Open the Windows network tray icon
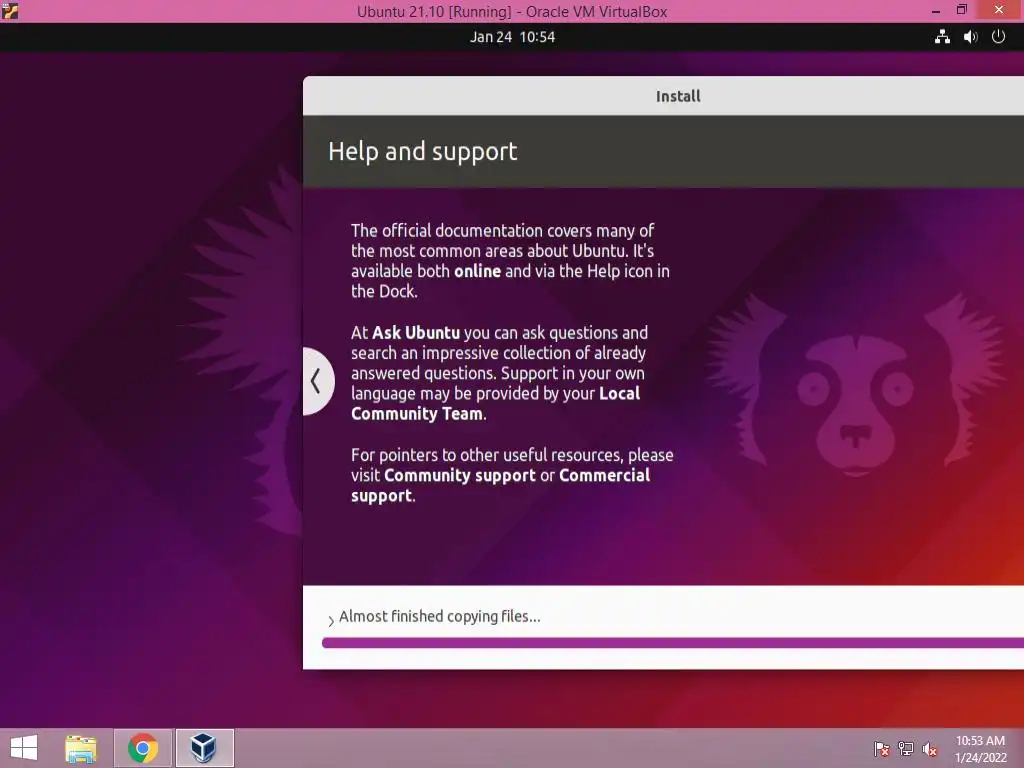This screenshot has width=1024, height=768. pyautogui.click(x=906, y=749)
